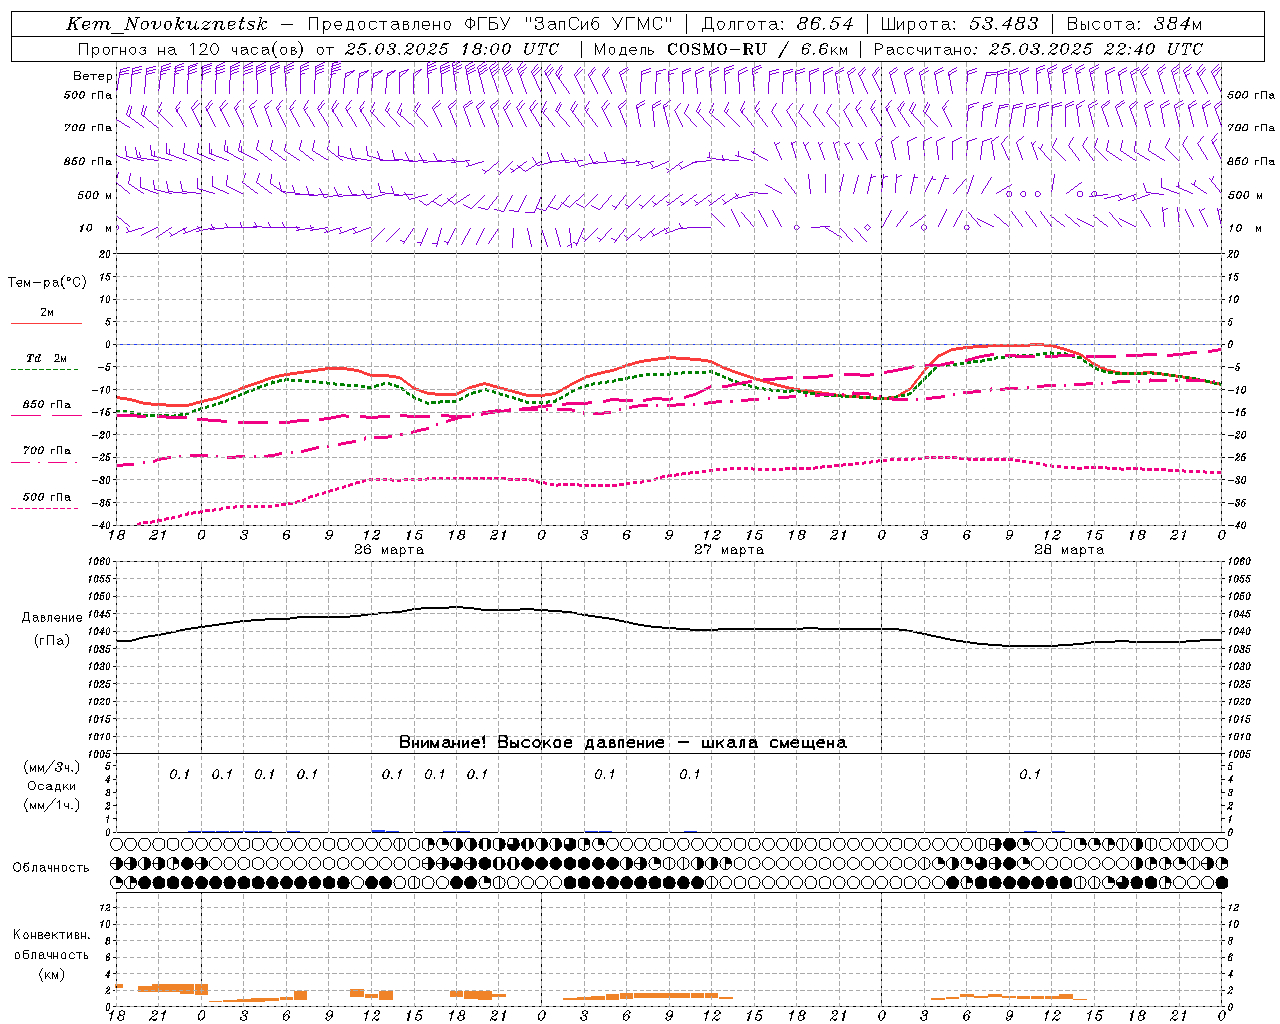Click the '26 марта' date label
Image resolution: width=1280 pixels, height=1024 pixels.
click(x=389, y=550)
